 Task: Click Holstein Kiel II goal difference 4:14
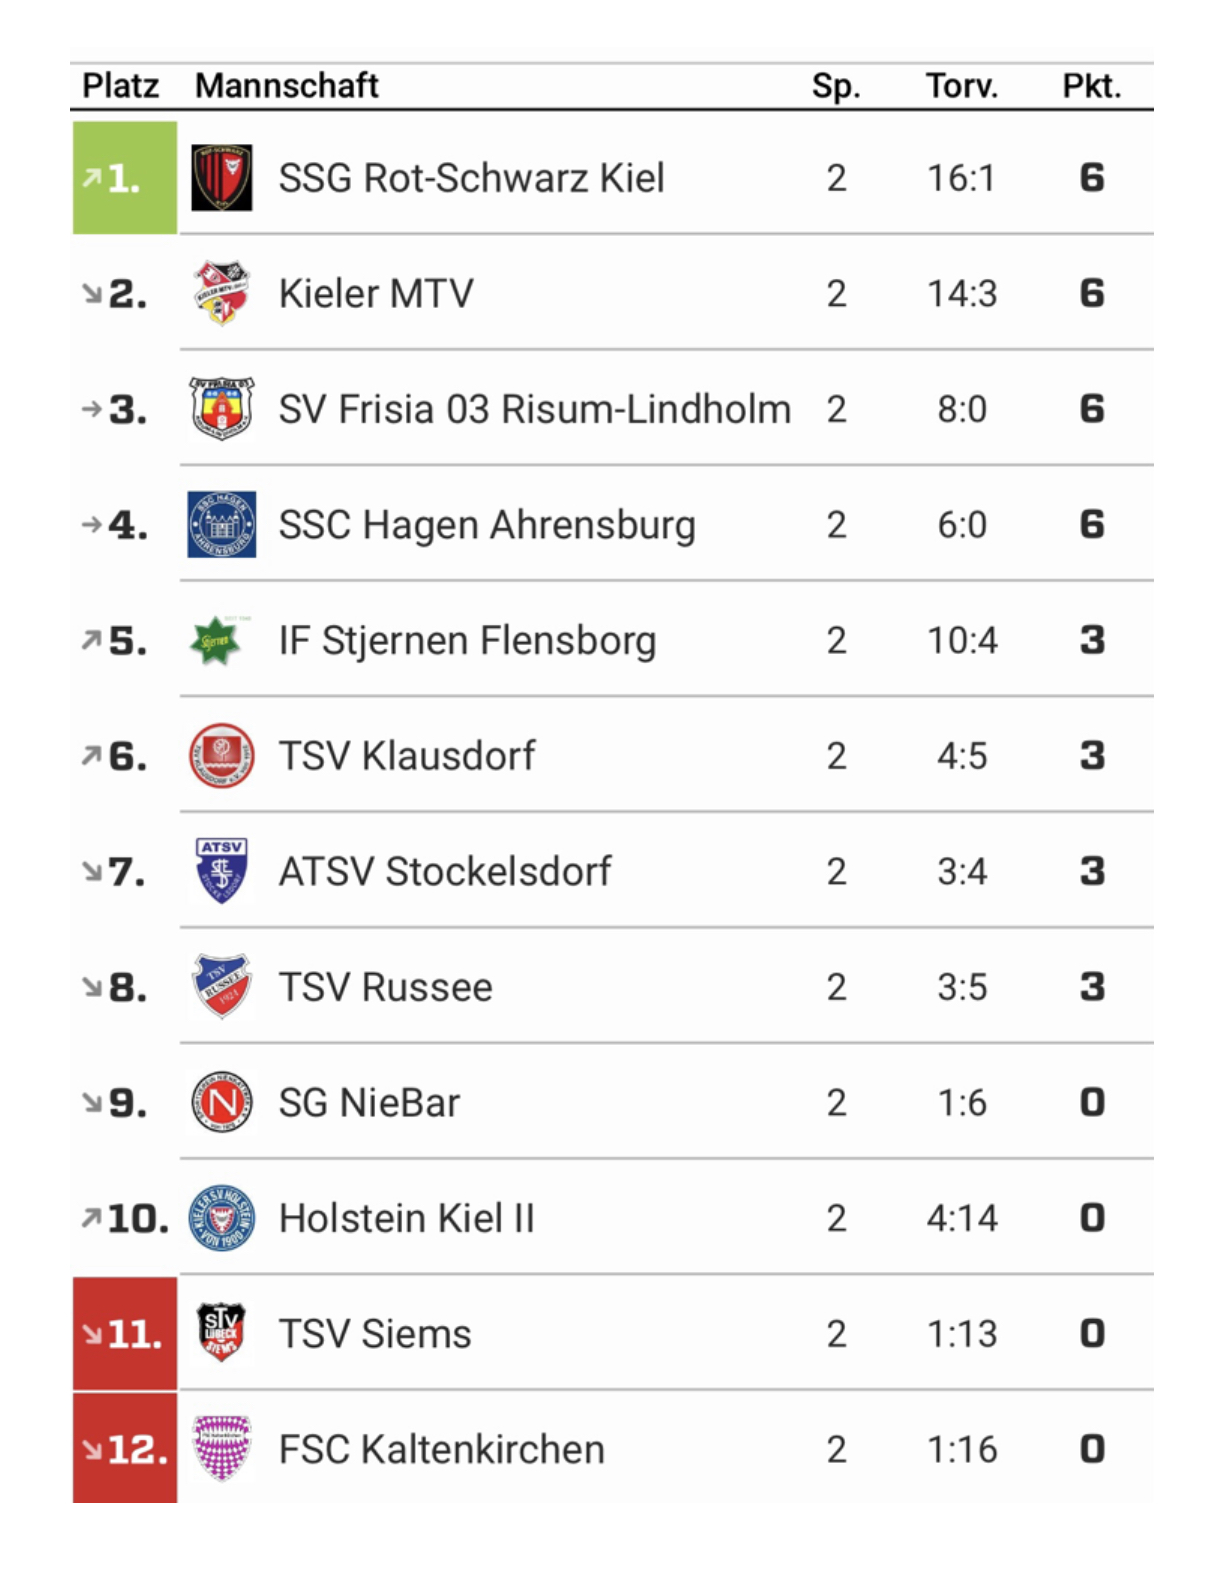(x=961, y=1218)
